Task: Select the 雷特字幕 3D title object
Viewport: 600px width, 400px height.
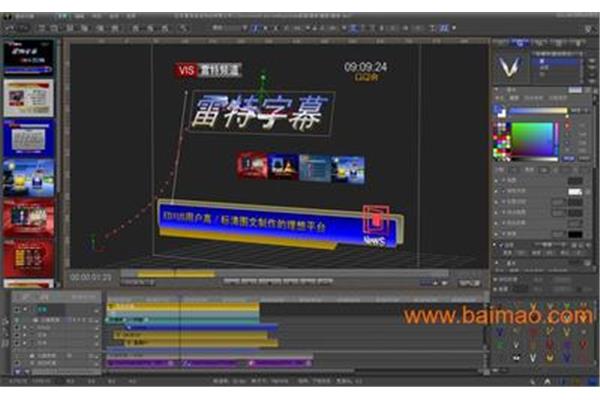Action: [x=262, y=113]
